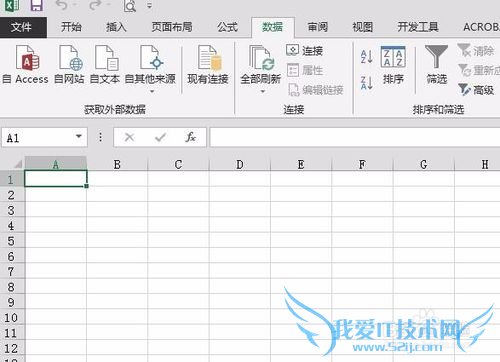Select row 1 header

pyautogui.click(x=12, y=179)
